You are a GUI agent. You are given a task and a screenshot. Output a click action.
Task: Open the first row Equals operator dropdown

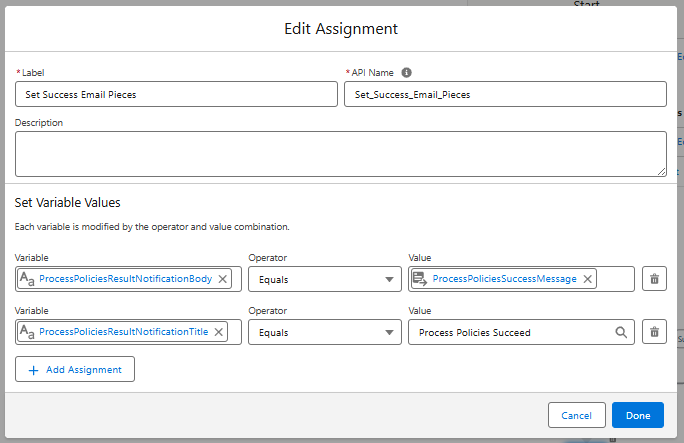pyautogui.click(x=324, y=279)
